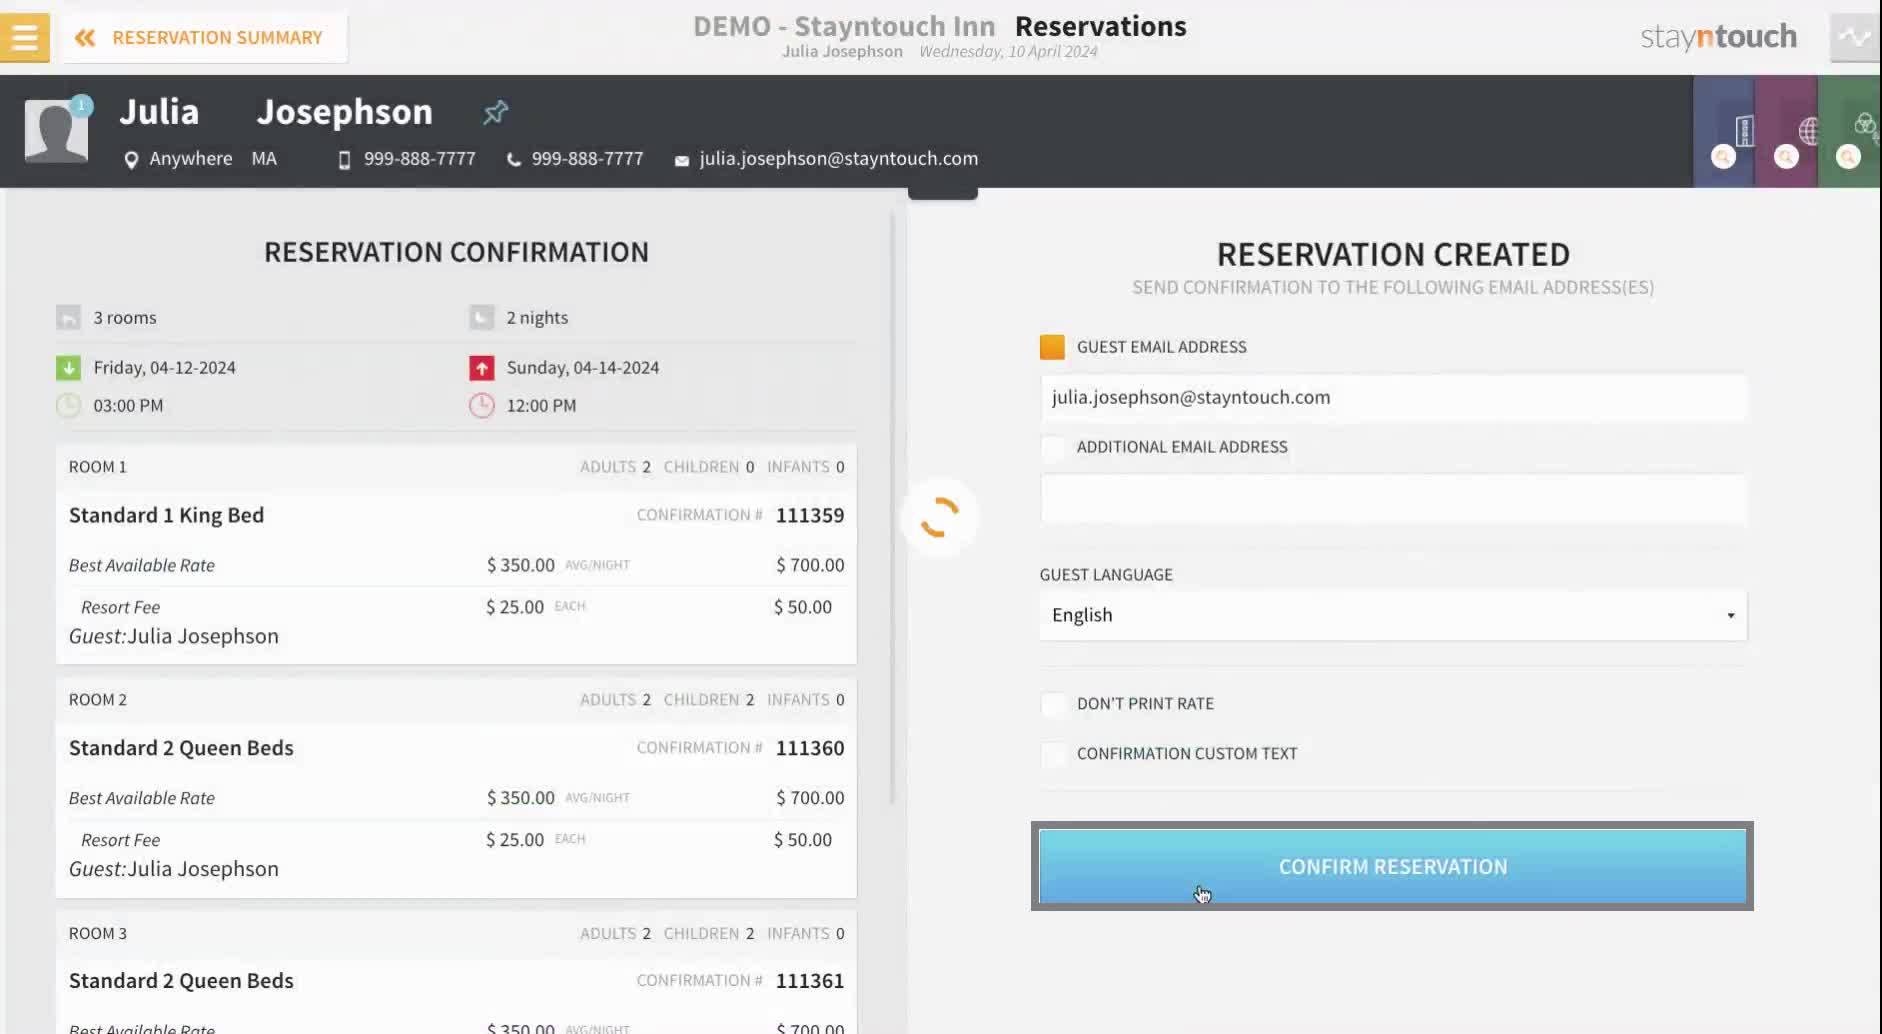Click the pin icon next to Josephson
1882x1034 pixels.
(x=495, y=112)
